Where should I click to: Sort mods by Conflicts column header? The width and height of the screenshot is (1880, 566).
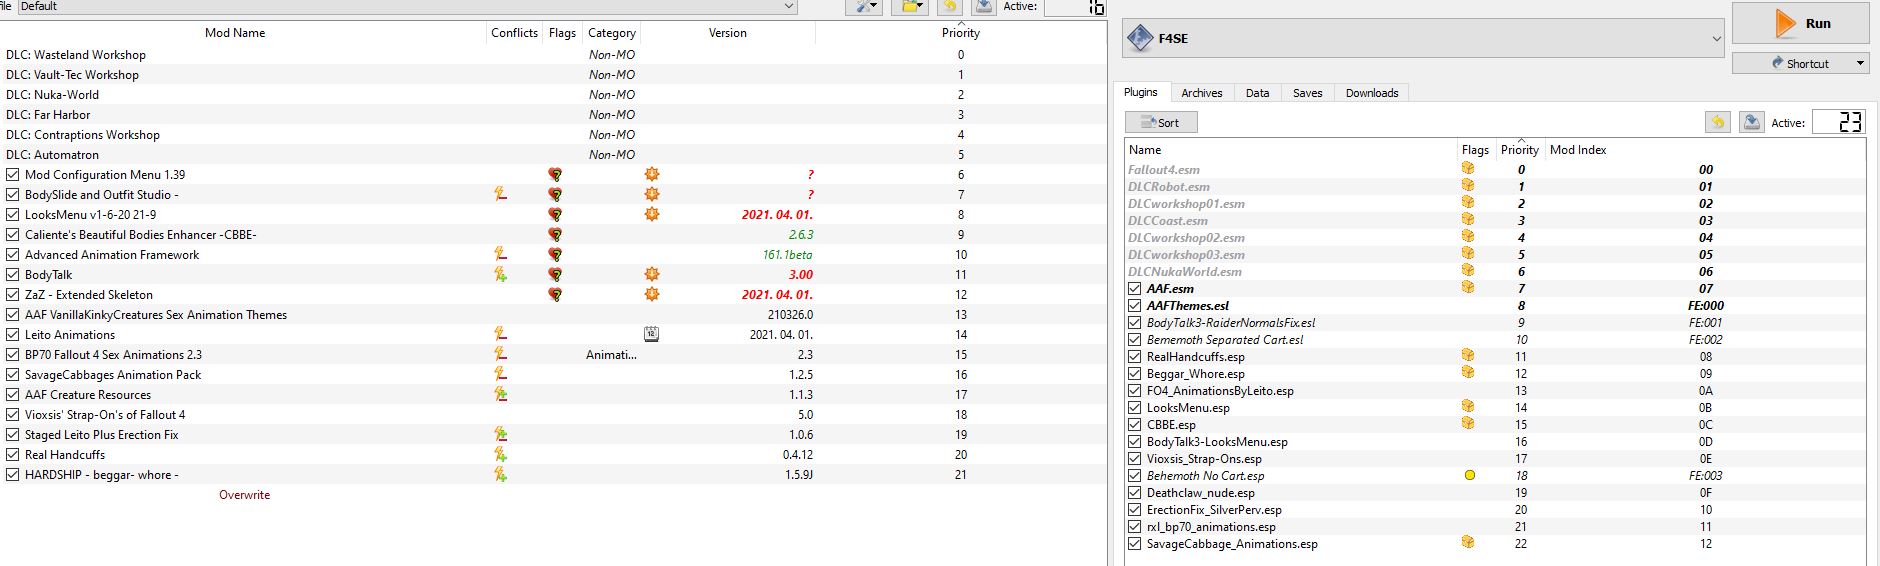(x=514, y=33)
